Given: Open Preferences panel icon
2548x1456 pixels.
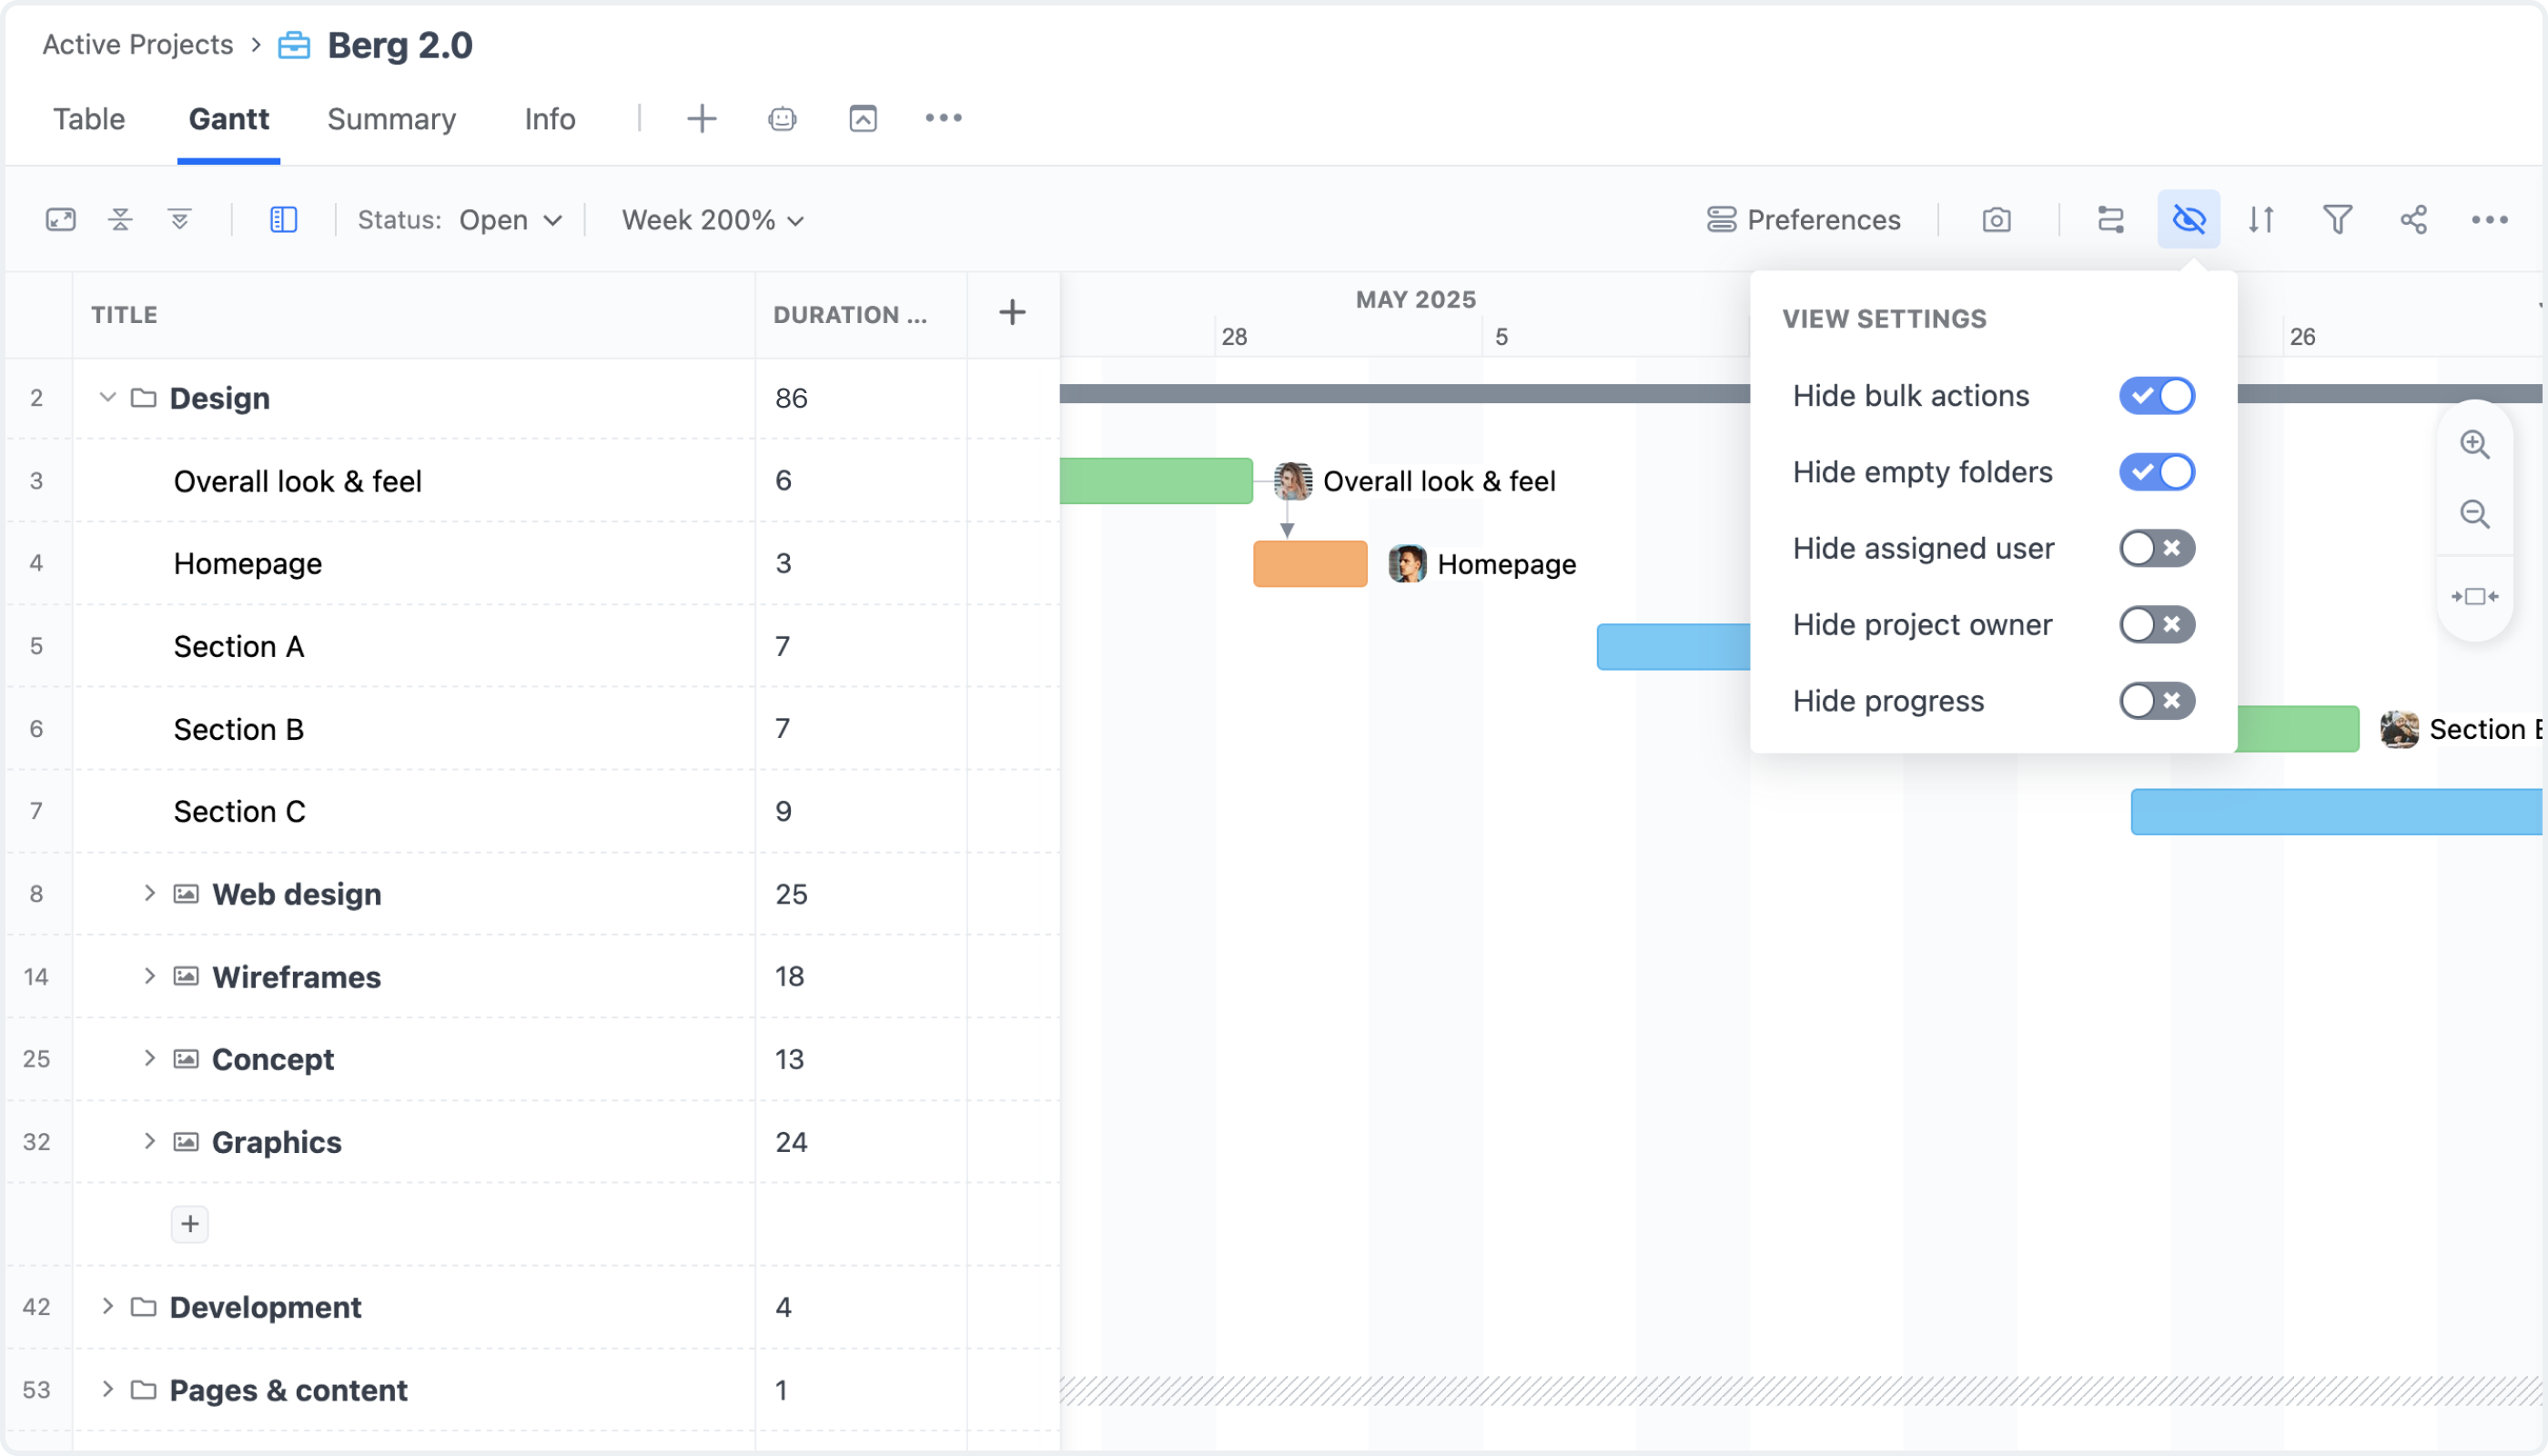Looking at the screenshot, I should (1722, 220).
